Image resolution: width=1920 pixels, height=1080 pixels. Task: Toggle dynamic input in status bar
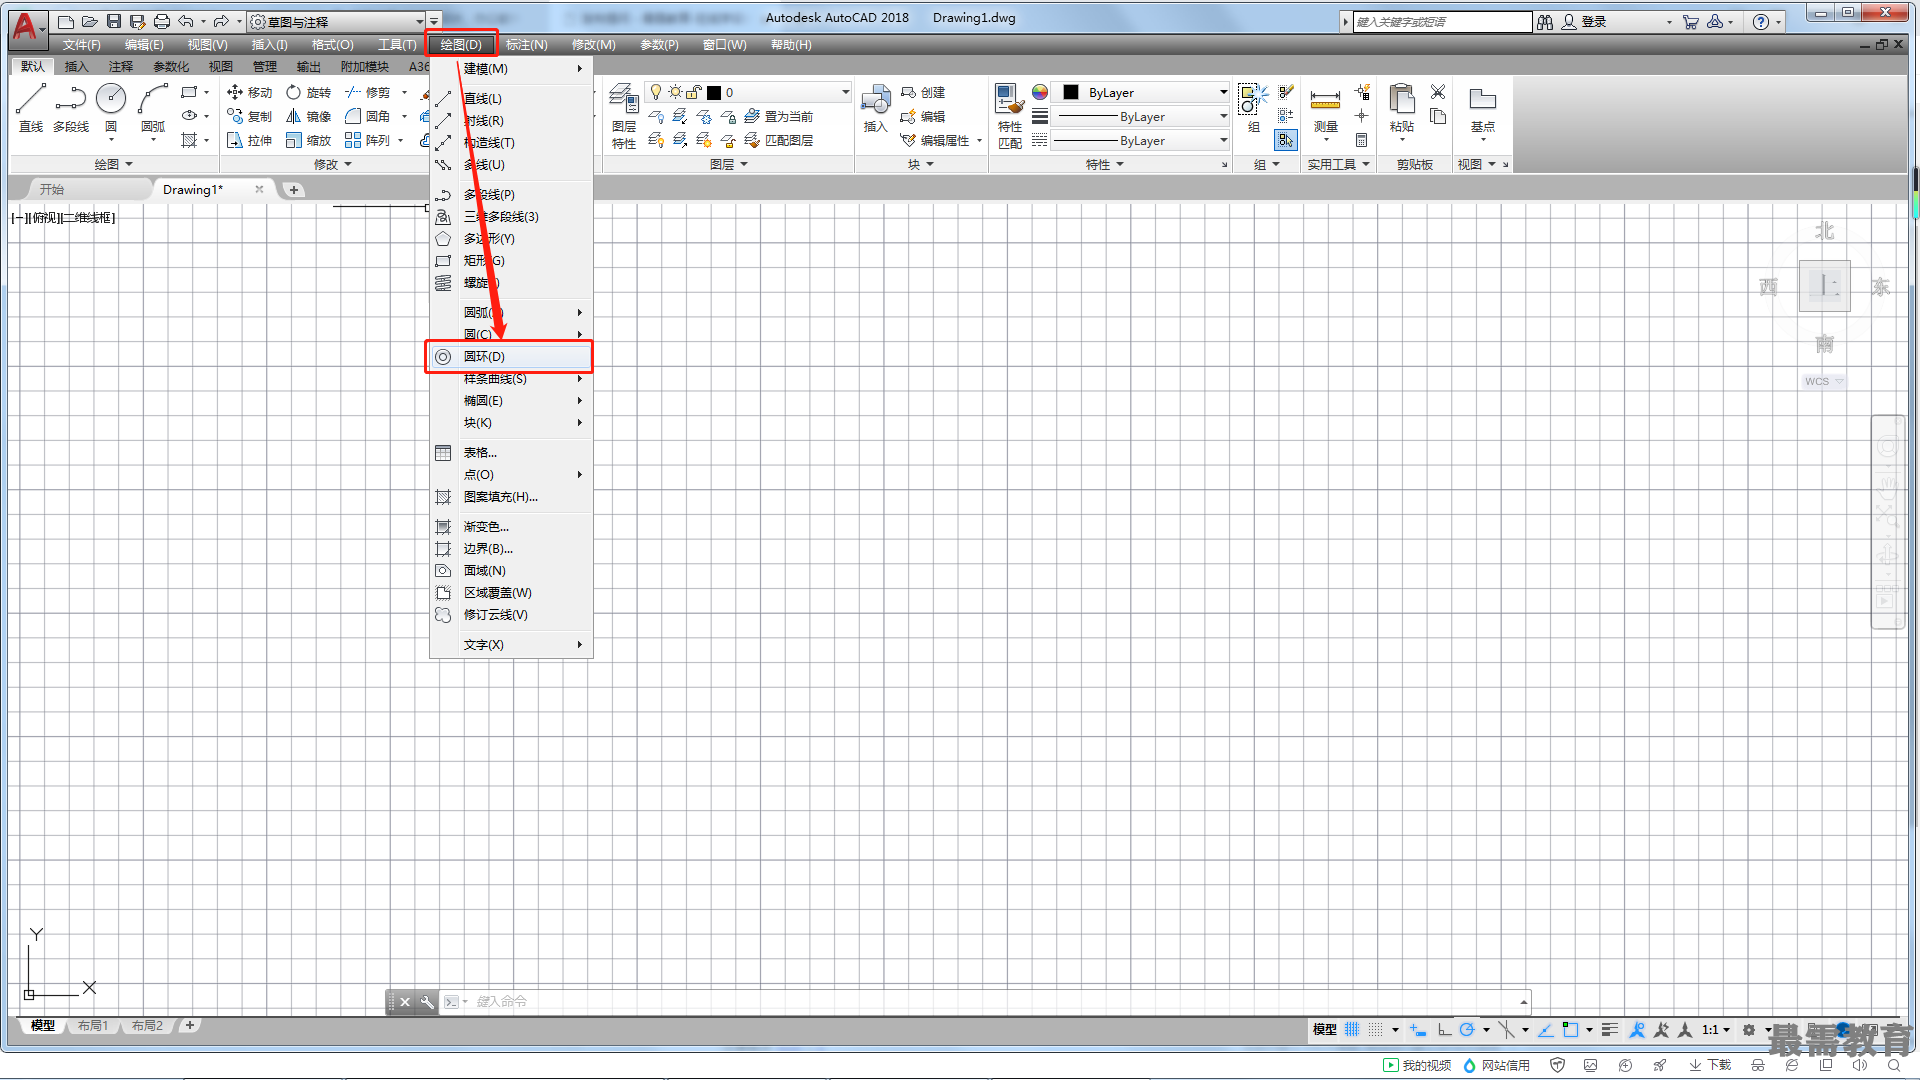(1418, 1029)
